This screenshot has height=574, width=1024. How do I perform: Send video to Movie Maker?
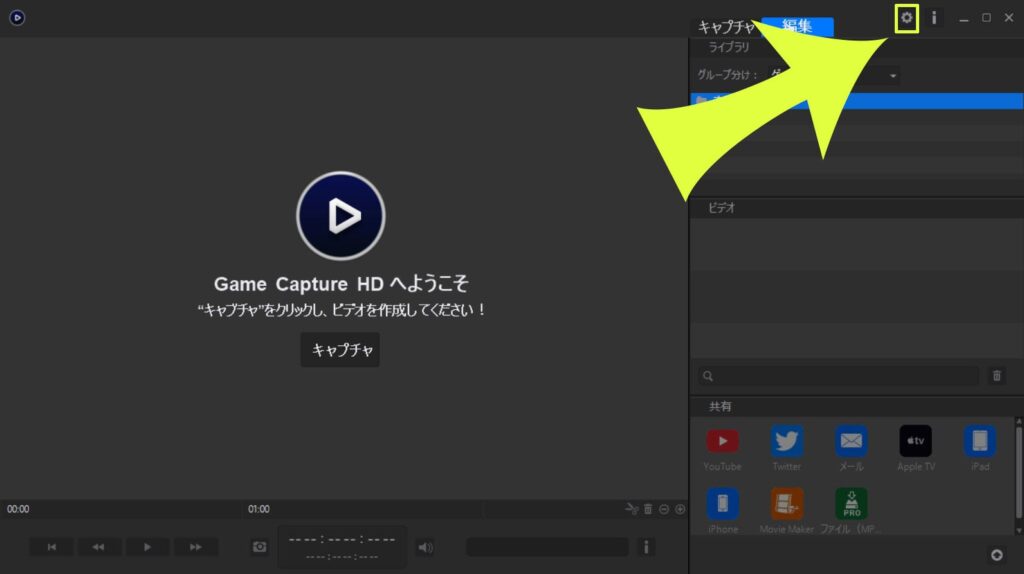point(787,503)
